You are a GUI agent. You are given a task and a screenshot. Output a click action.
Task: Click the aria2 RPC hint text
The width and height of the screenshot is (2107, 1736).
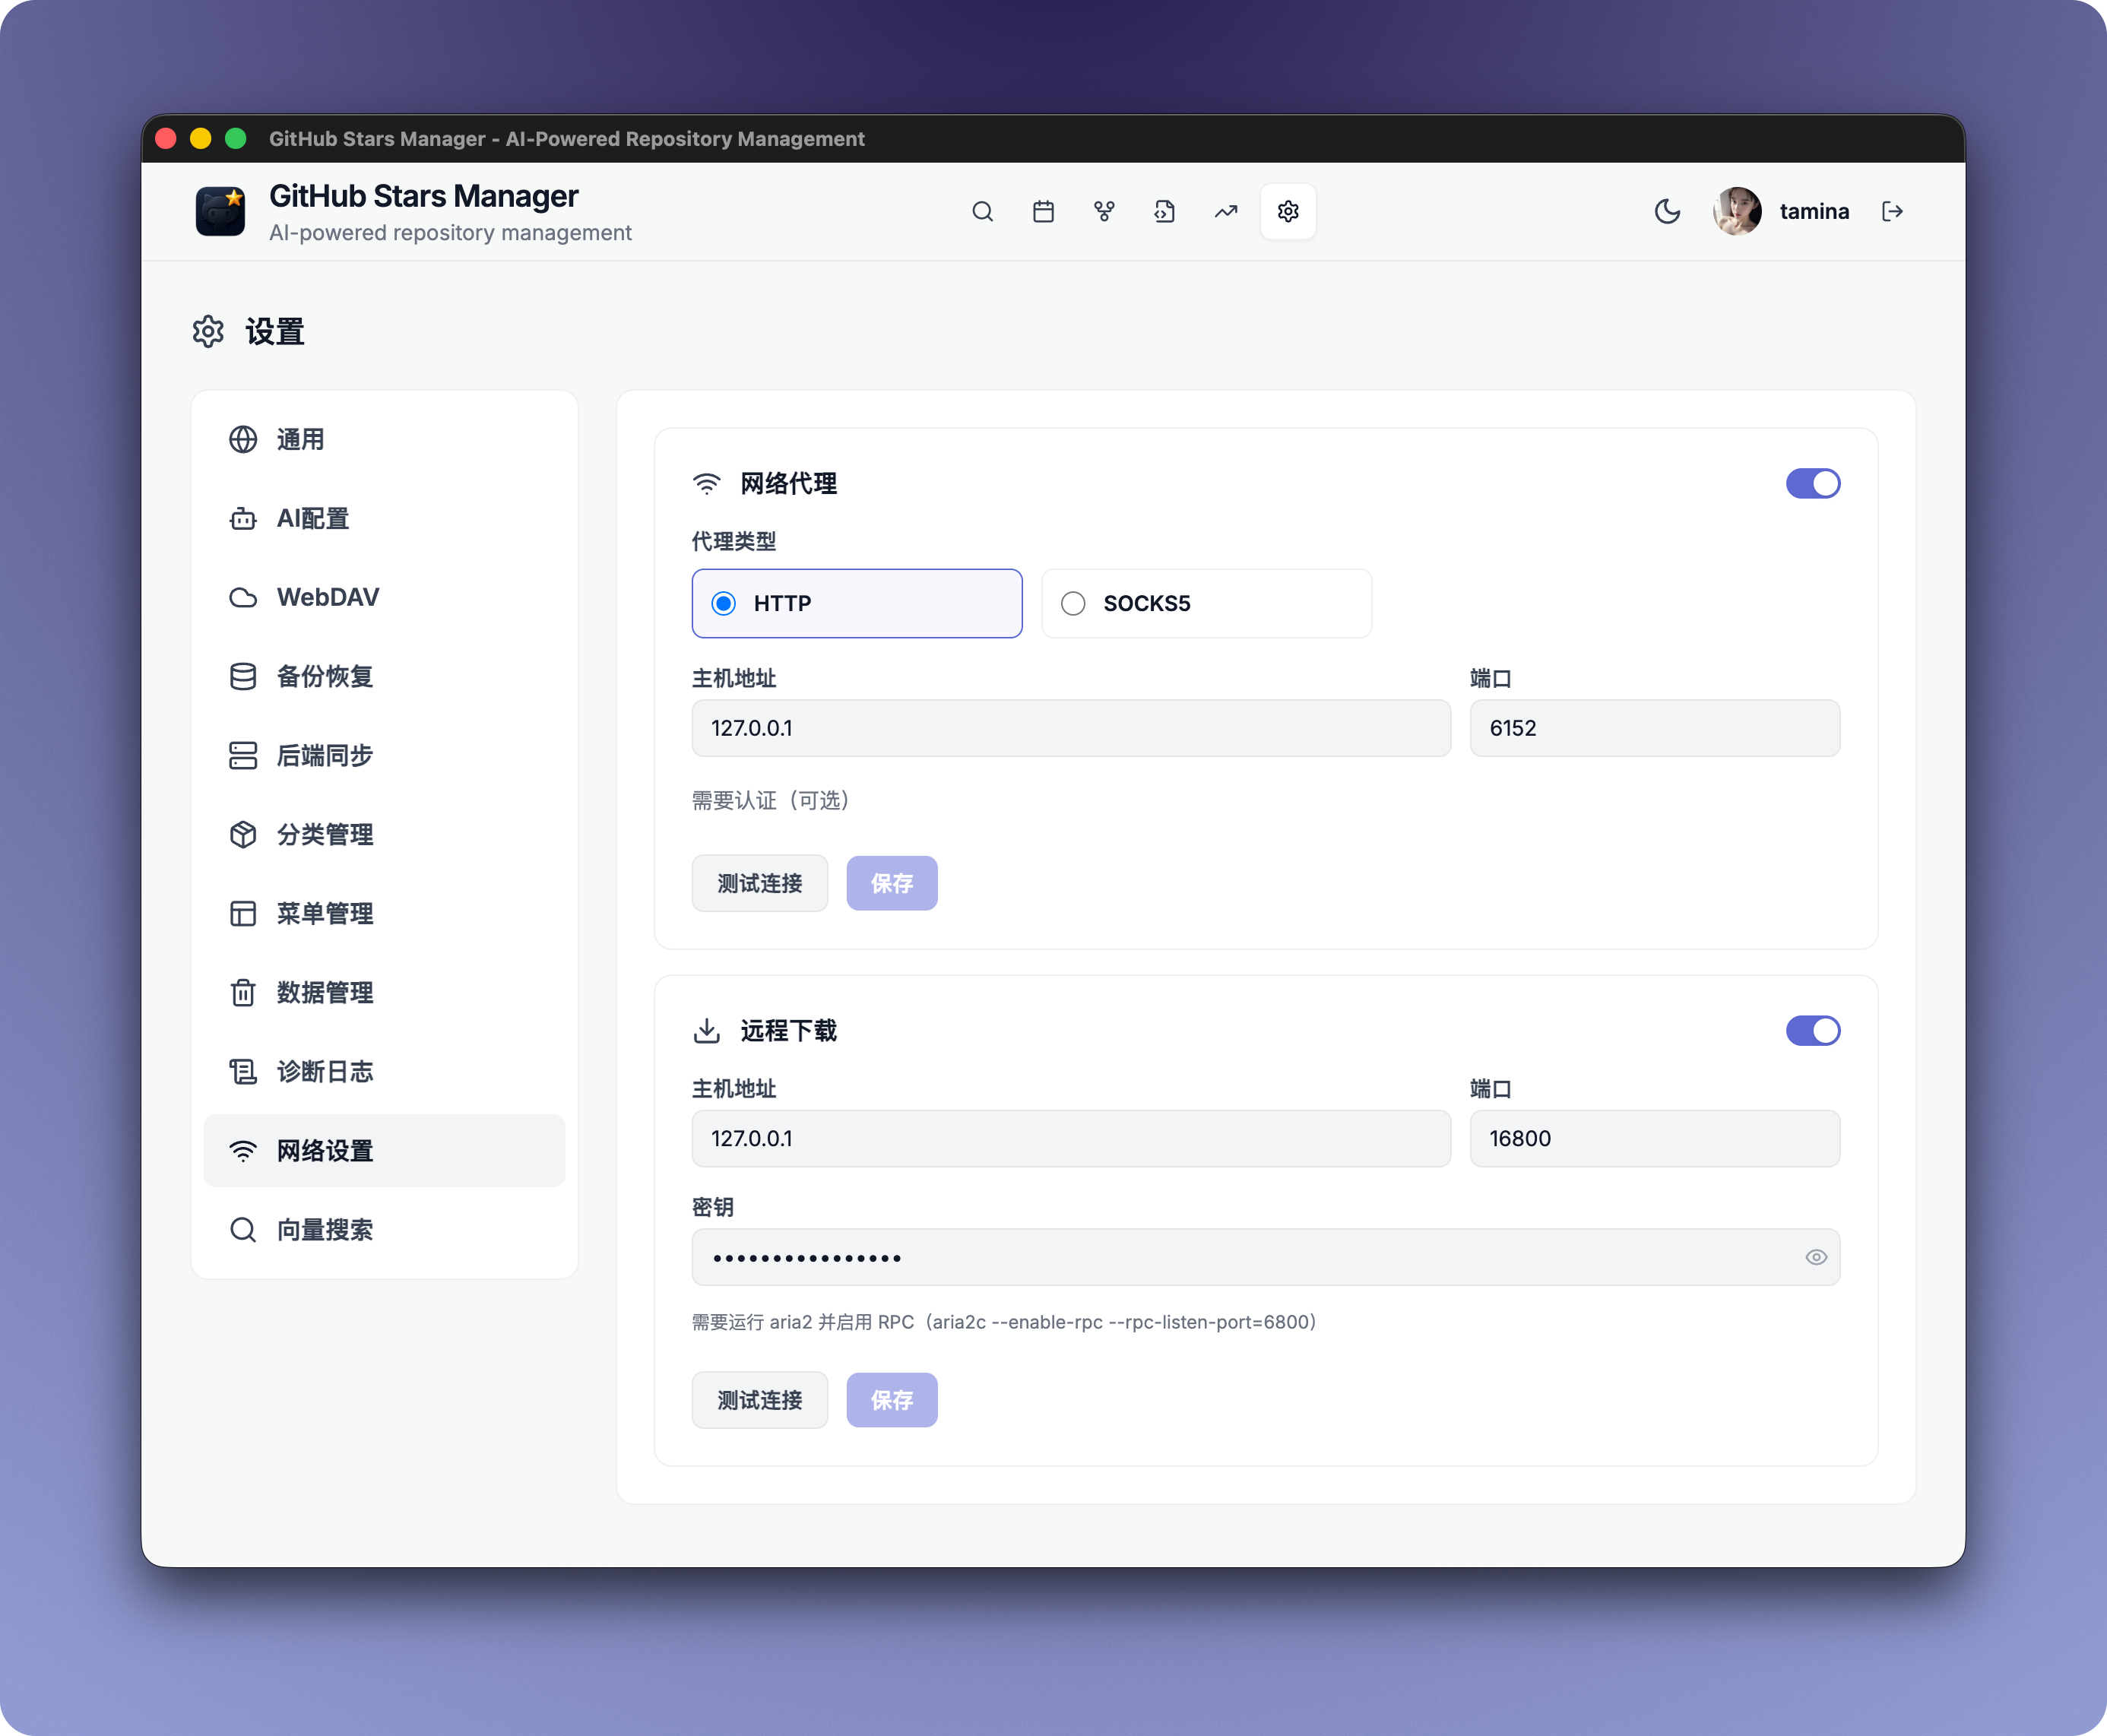tap(1004, 1323)
